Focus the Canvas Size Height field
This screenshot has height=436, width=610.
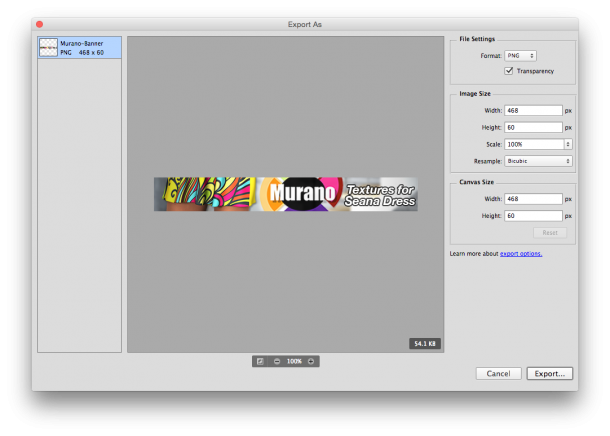coord(533,216)
